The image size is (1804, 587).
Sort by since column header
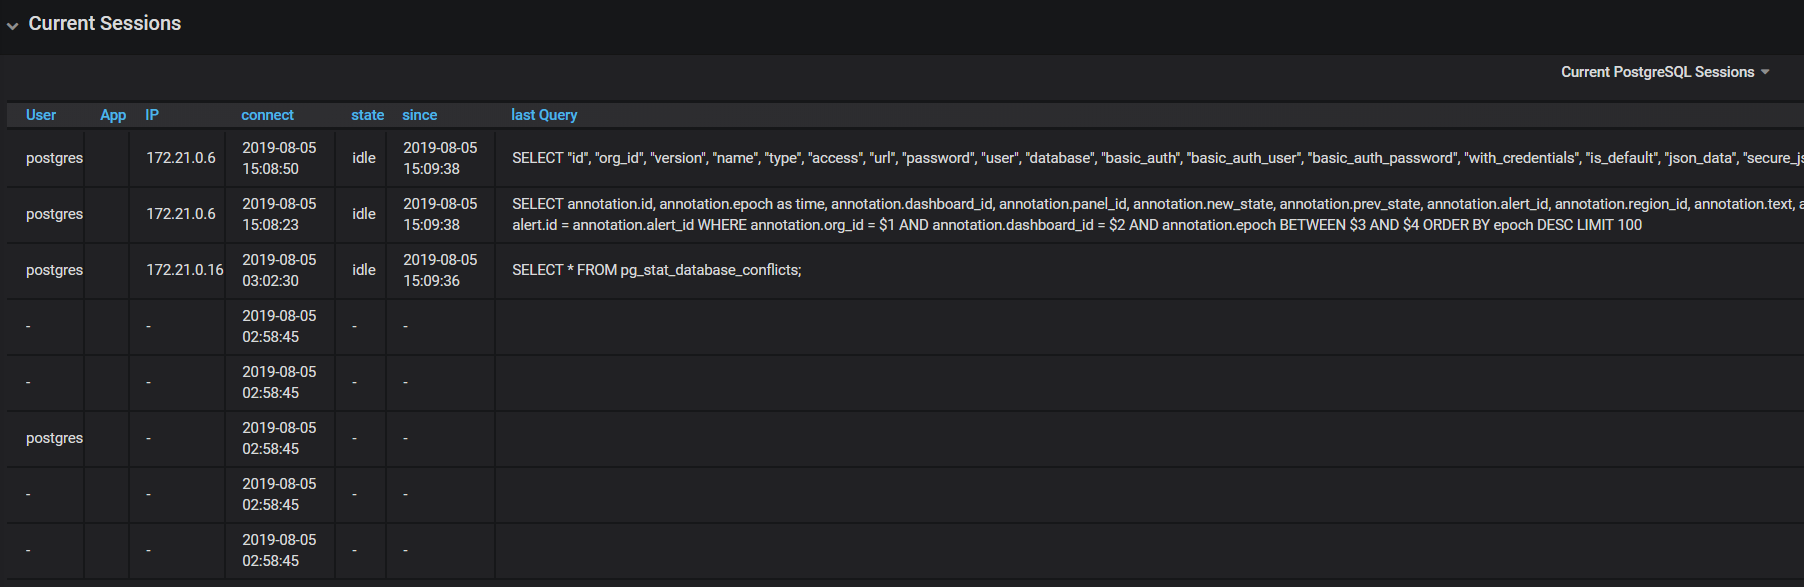pos(419,115)
